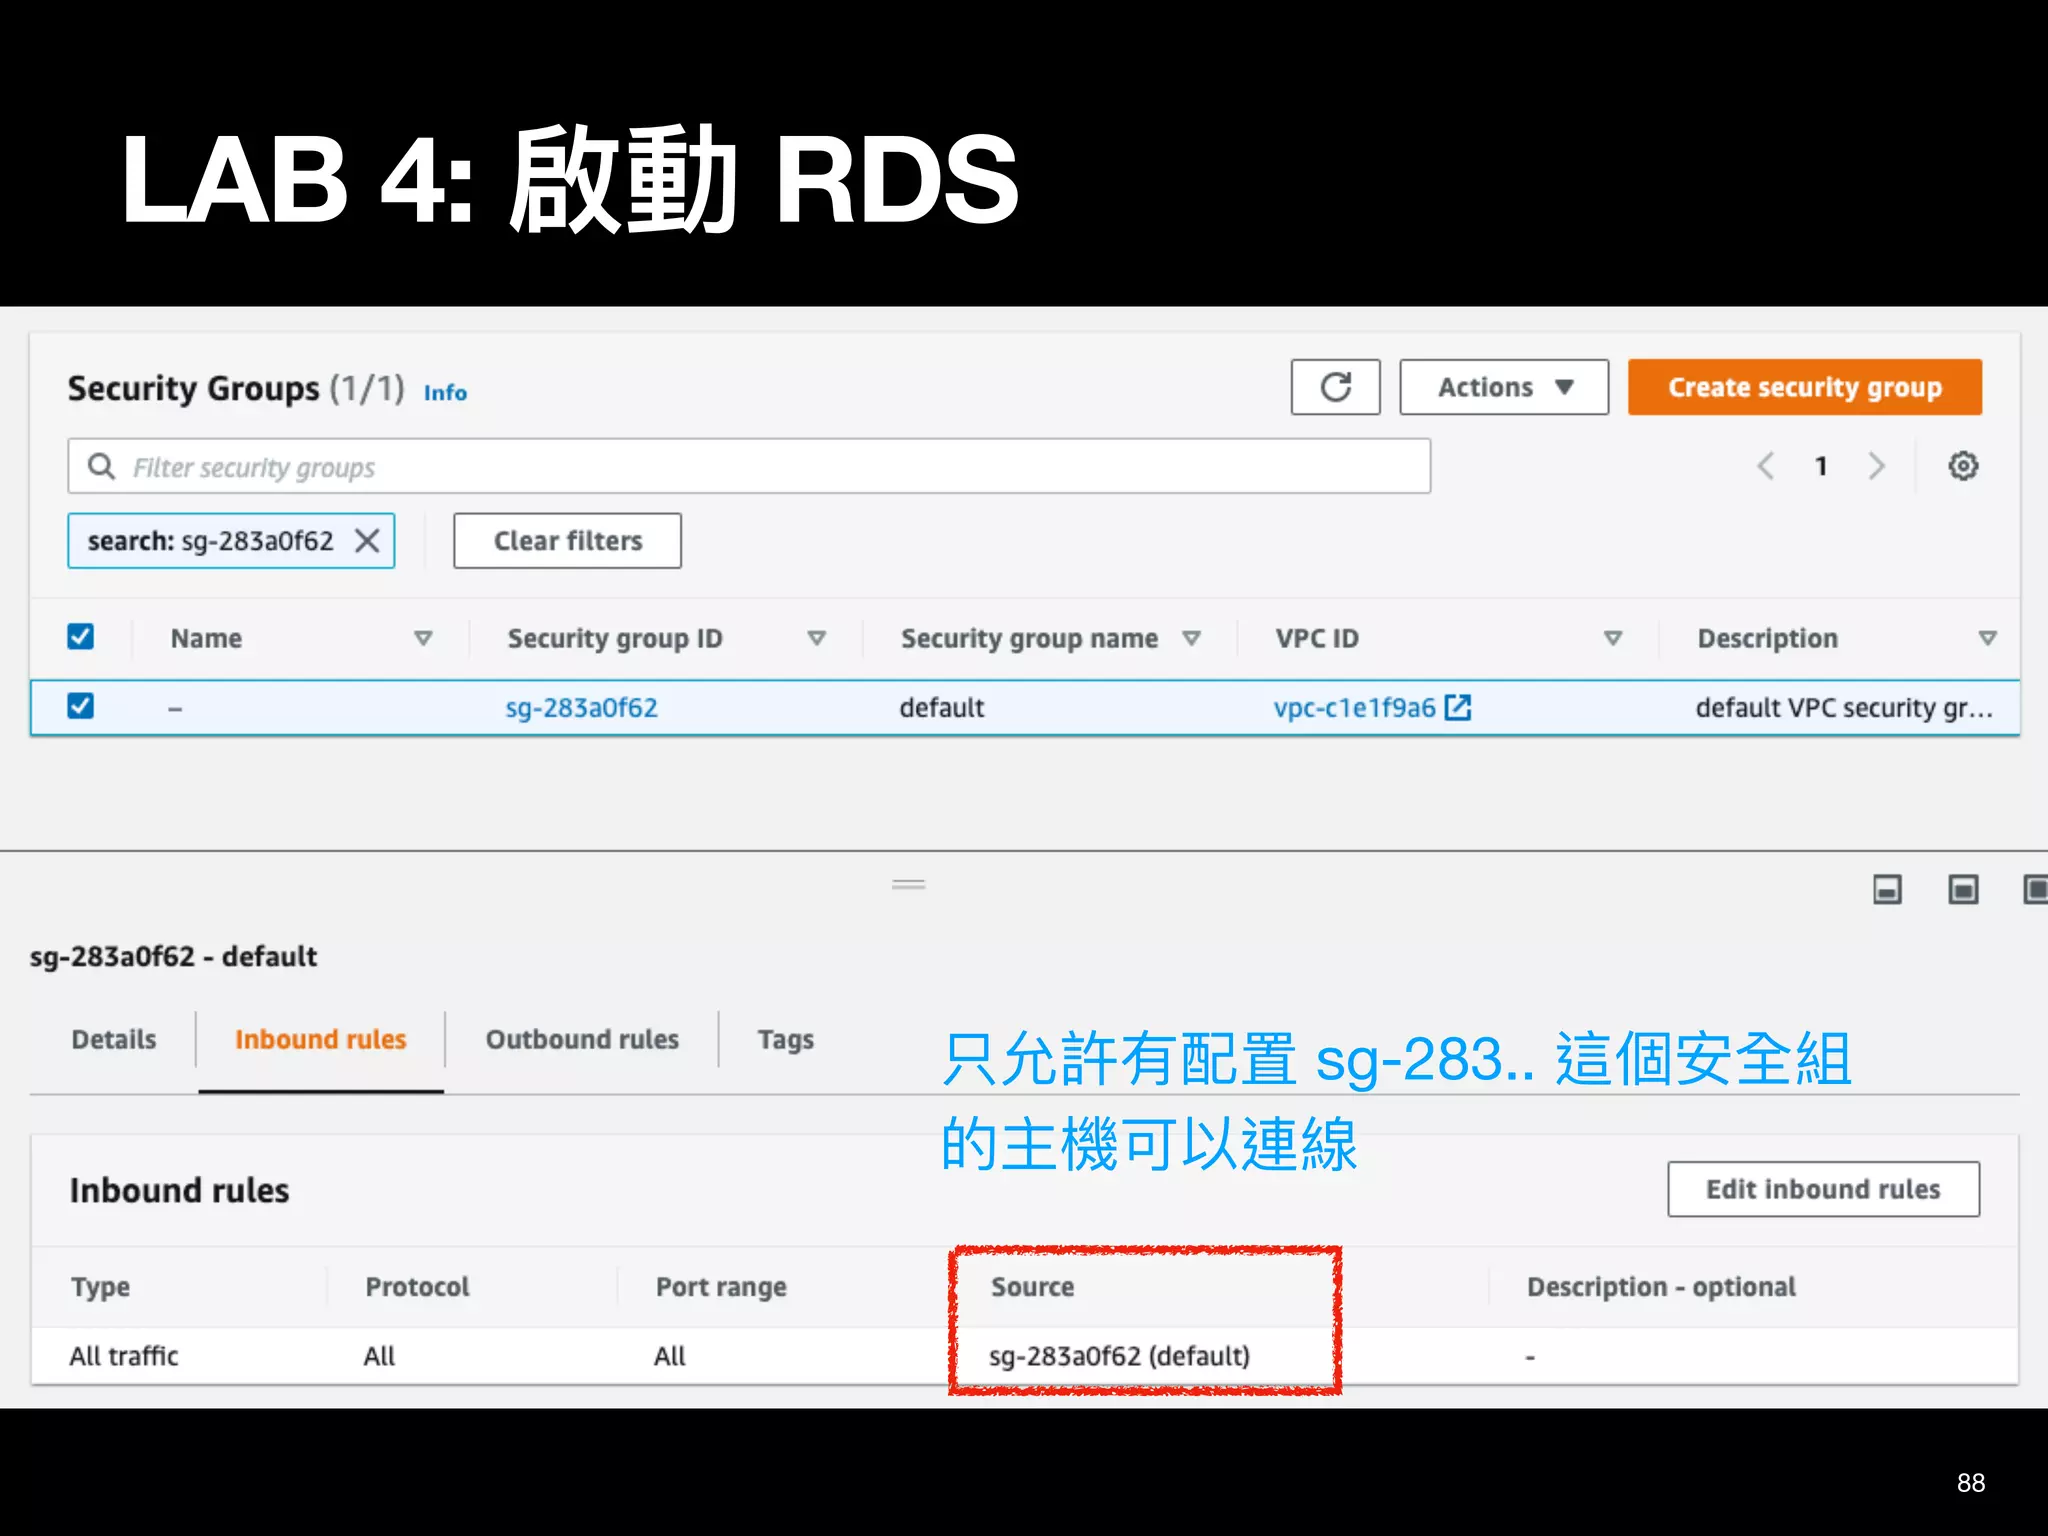Image resolution: width=2048 pixels, height=1536 pixels.
Task: Click the 'All traffic' type cell
Action: pos(124,1356)
